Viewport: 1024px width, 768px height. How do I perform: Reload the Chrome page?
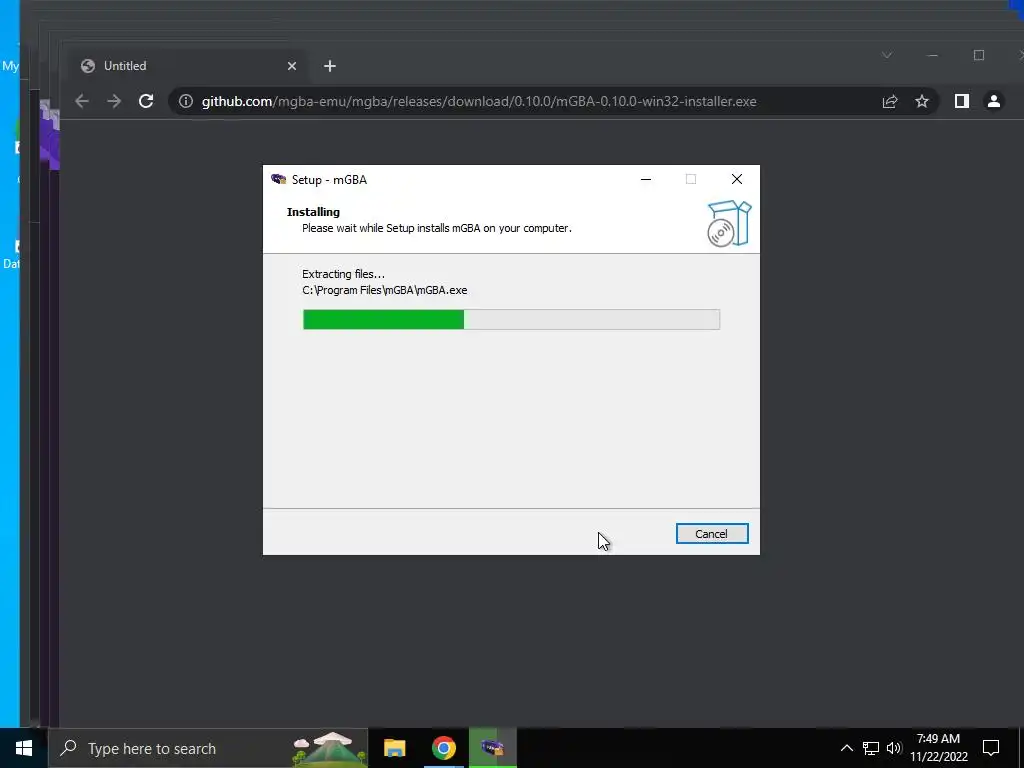point(146,101)
